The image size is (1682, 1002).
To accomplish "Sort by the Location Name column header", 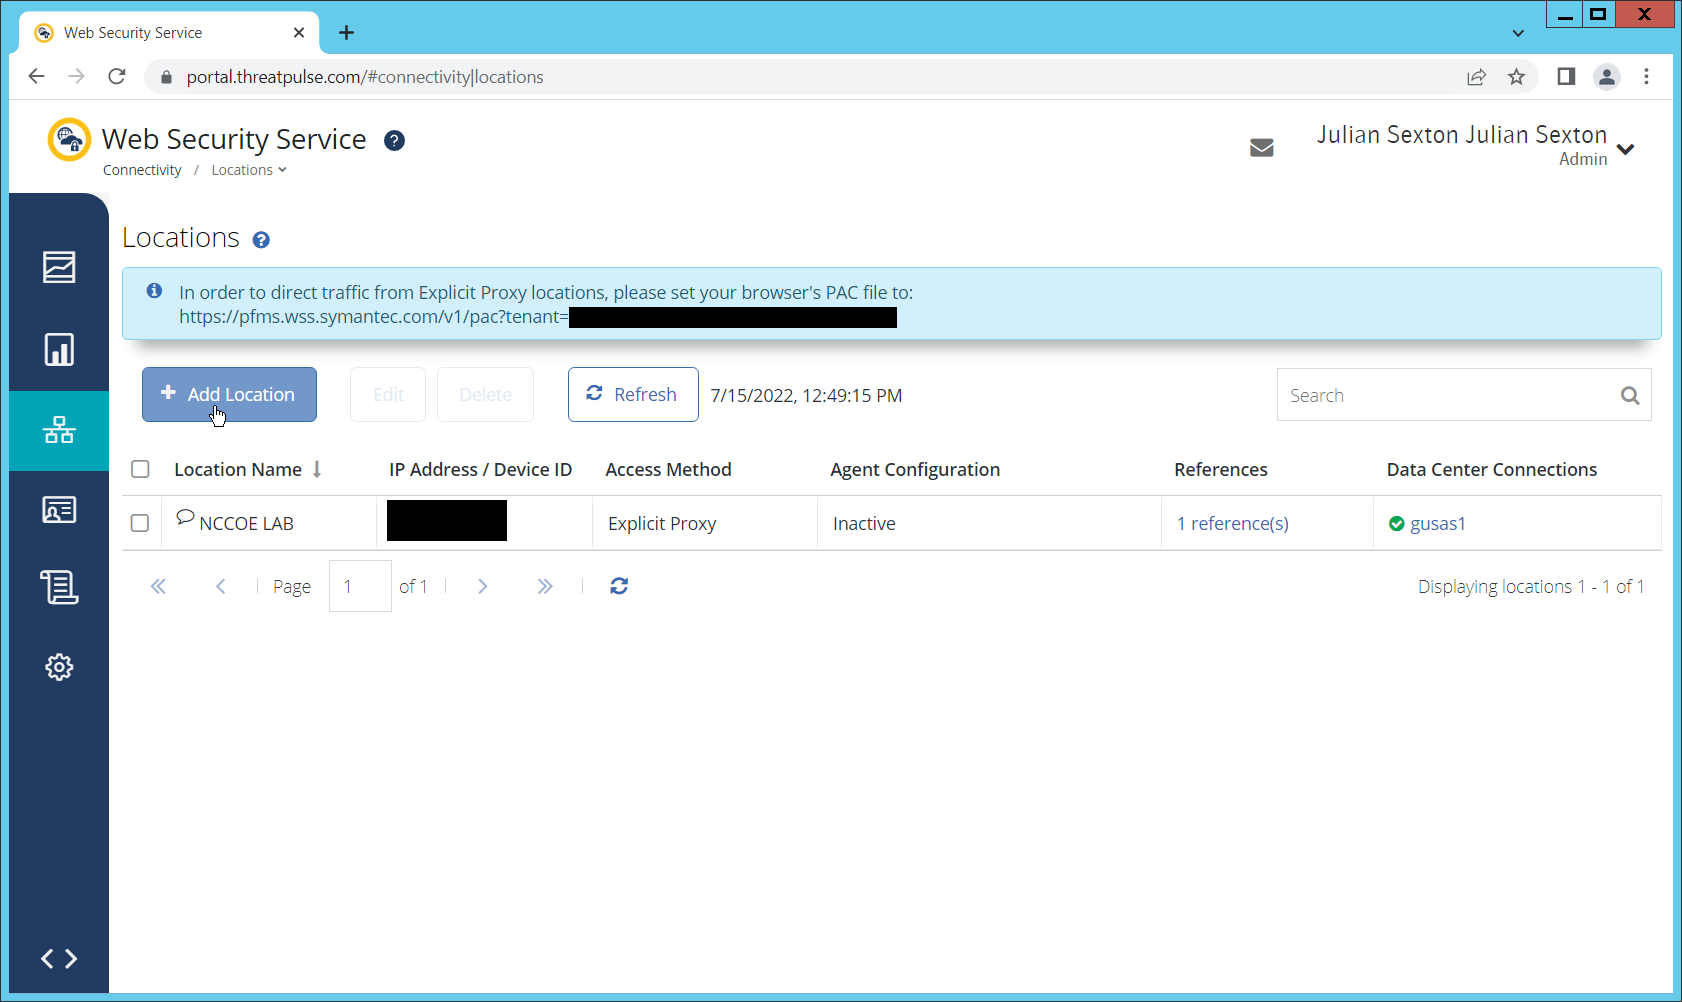I will click(238, 469).
